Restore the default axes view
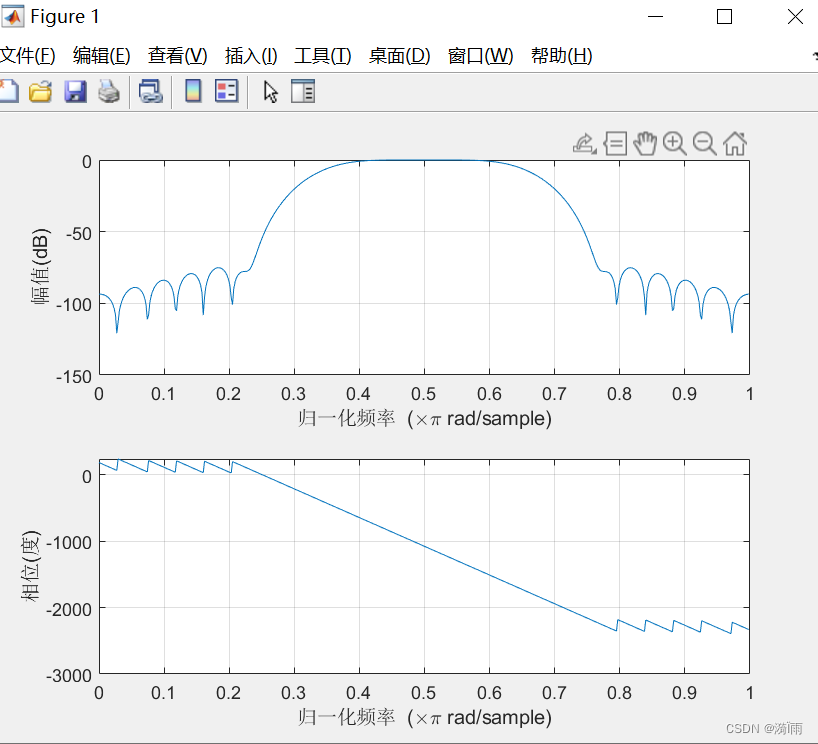Screen dimensions: 818x744 734,143
